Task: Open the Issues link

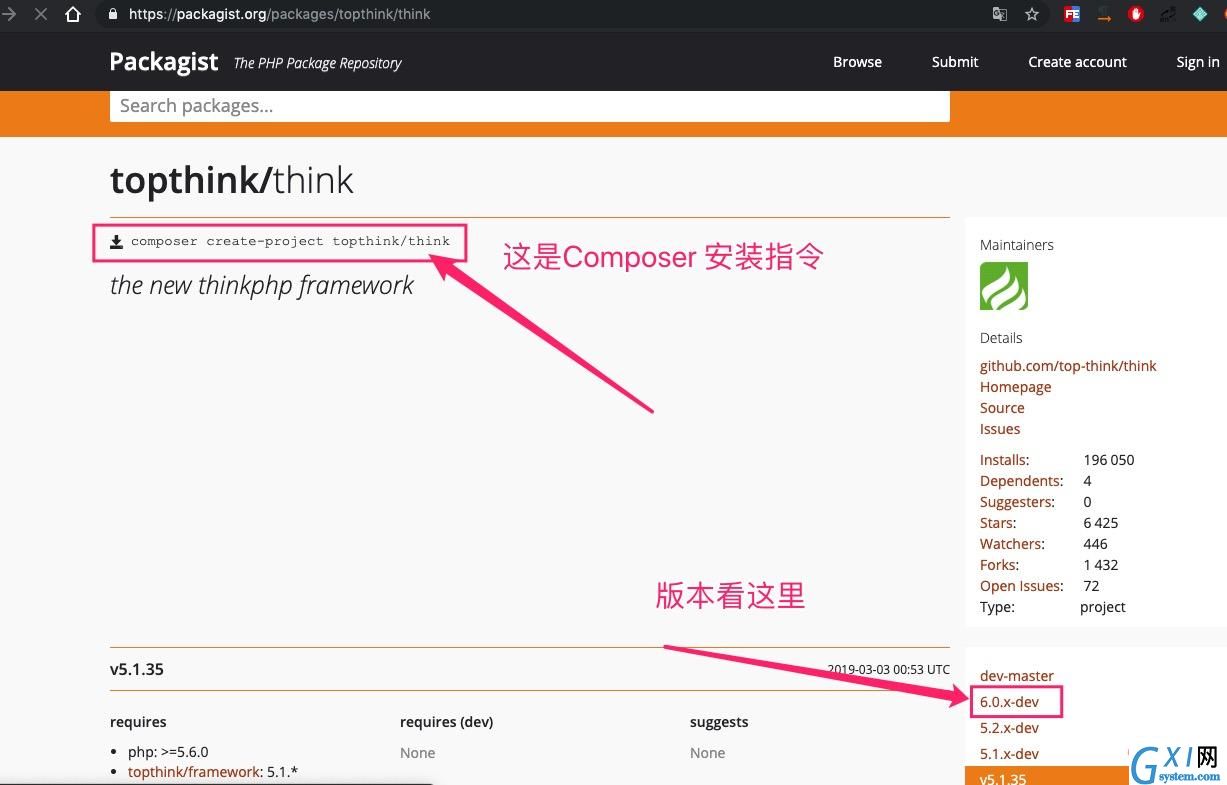Action: (1000, 429)
